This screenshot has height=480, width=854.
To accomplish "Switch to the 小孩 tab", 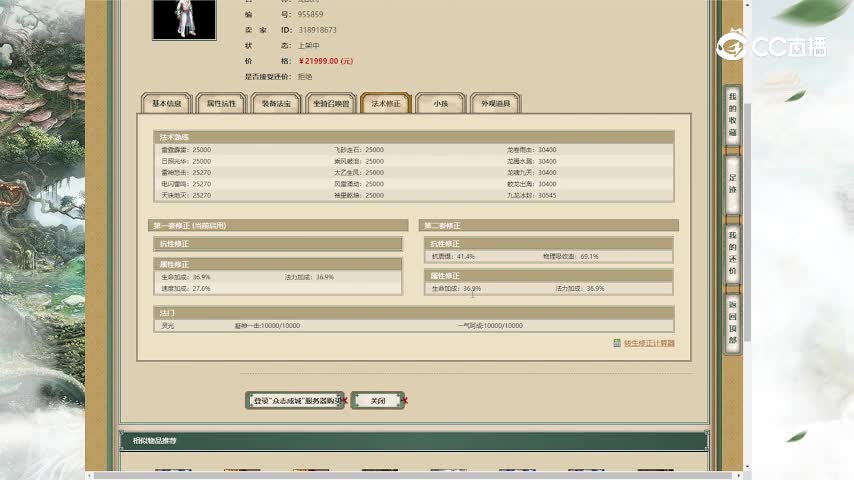I will [x=440, y=103].
